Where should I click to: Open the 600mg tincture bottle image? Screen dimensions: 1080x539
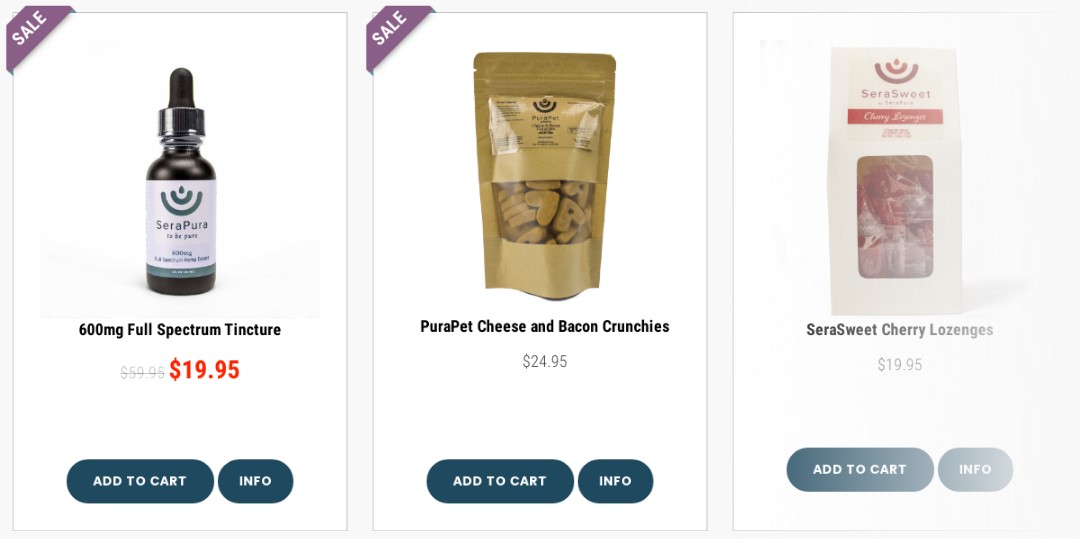point(180,180)
